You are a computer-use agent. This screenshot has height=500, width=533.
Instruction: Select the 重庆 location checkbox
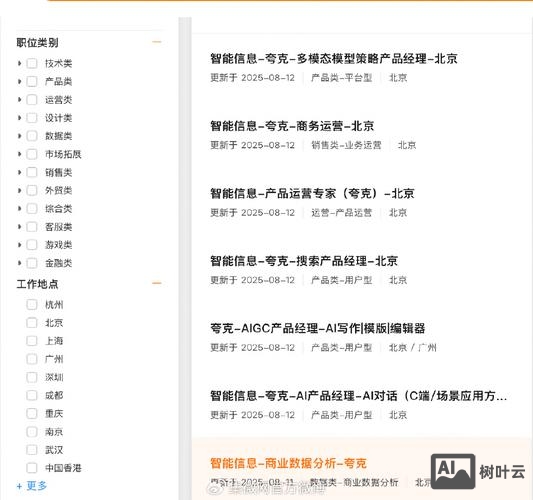pyautogui.click(x=32, y=413)
